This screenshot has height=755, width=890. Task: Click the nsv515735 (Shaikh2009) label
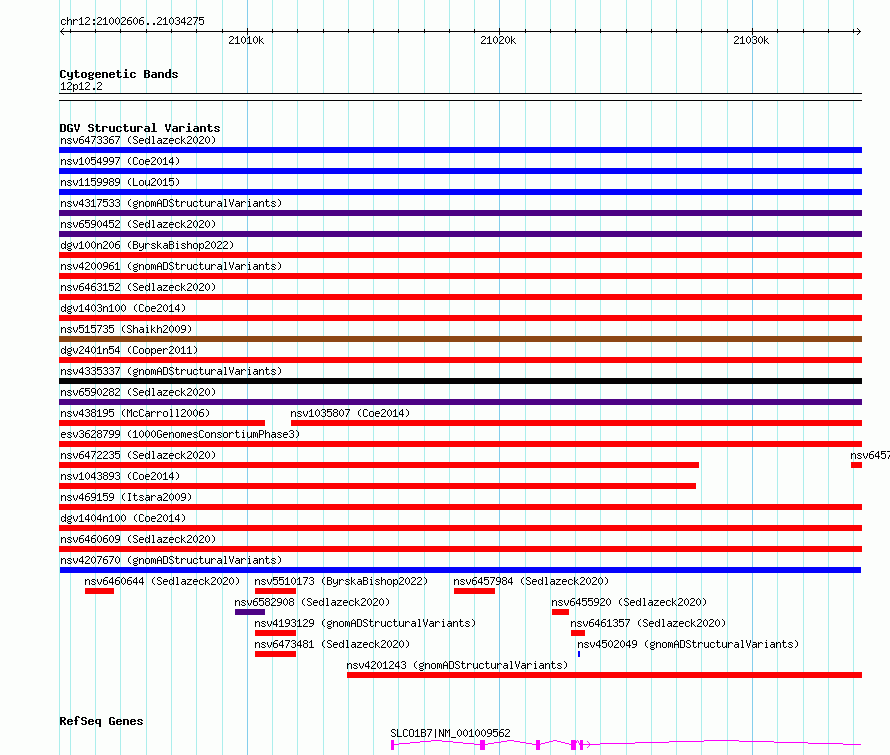pyautogui.click(x=126, y=329)
